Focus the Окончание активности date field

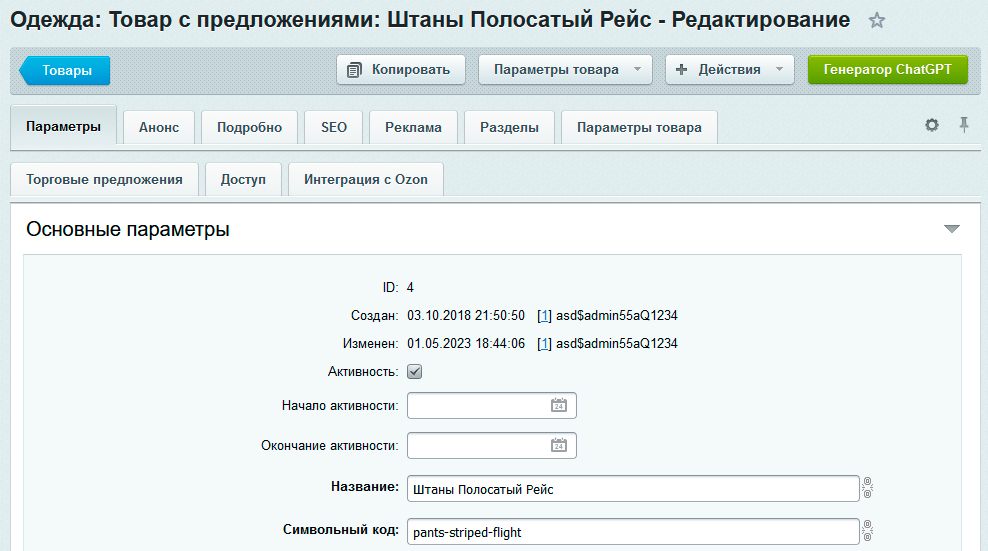(491, 446)
